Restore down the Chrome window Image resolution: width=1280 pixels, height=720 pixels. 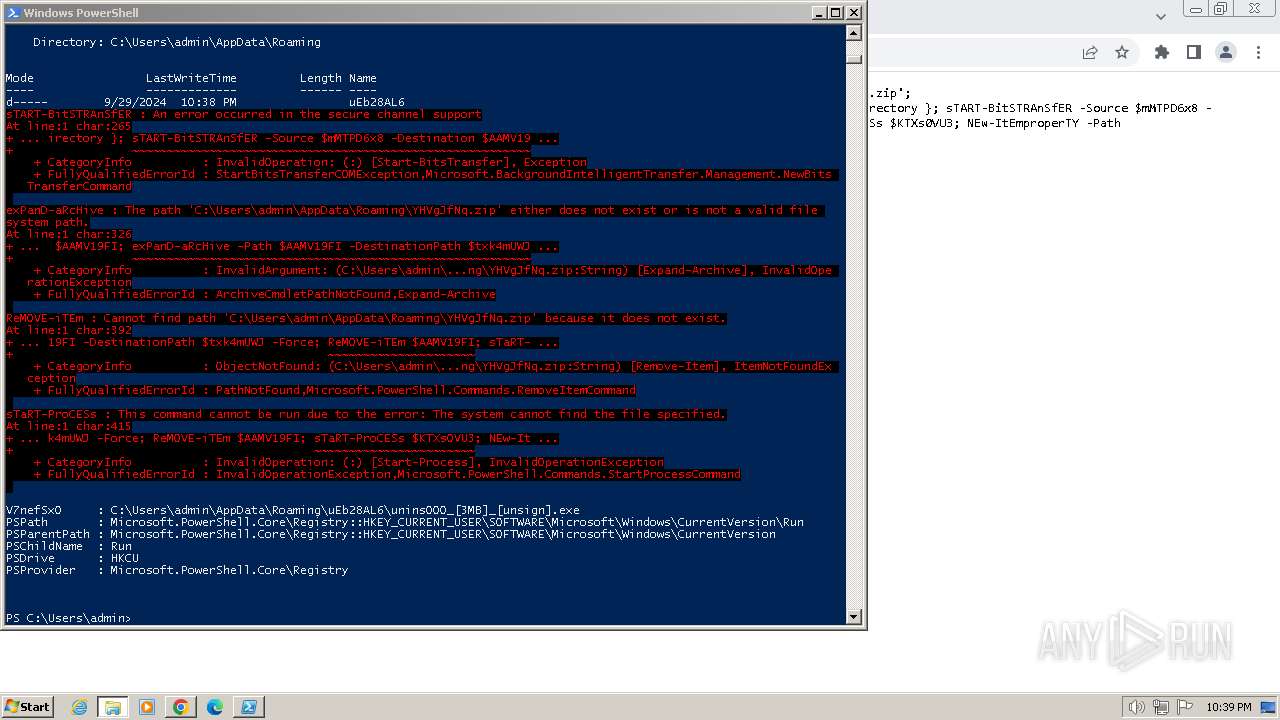tap(1221, 9)
